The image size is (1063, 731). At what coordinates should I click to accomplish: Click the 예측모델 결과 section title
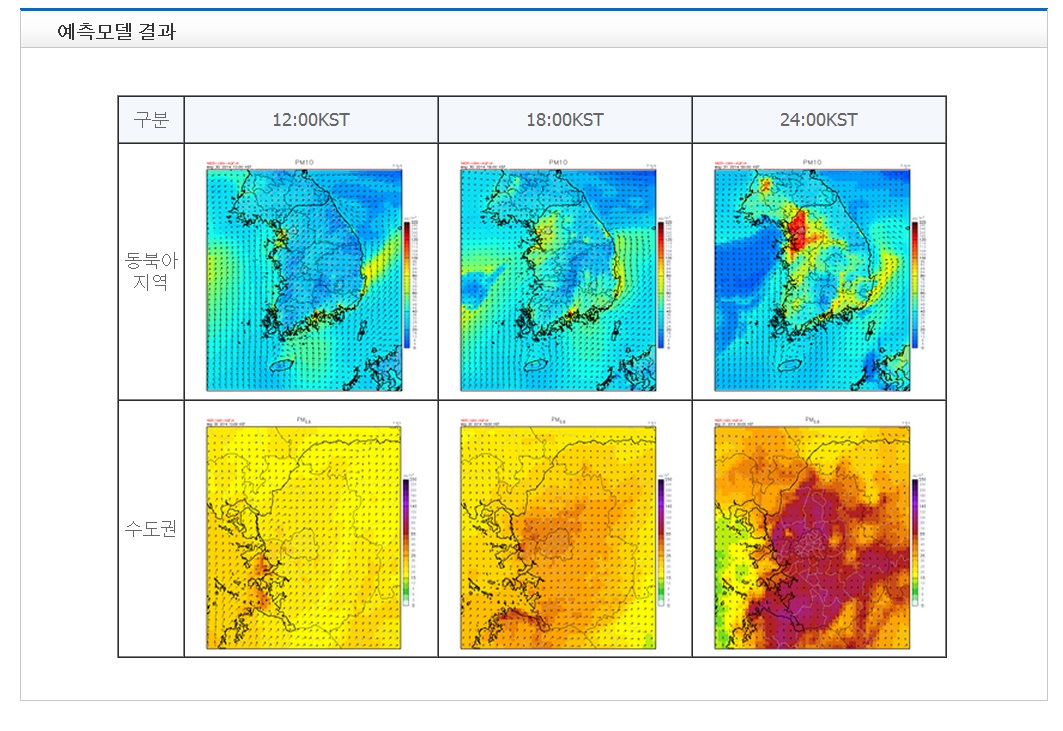116,31
